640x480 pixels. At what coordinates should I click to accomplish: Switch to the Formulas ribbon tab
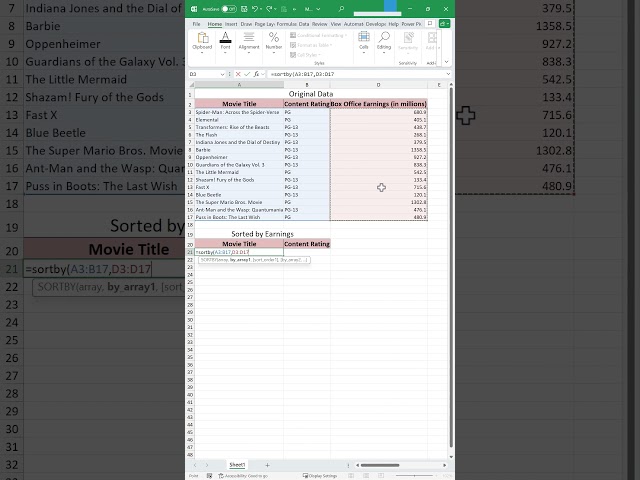click(287, 24)
